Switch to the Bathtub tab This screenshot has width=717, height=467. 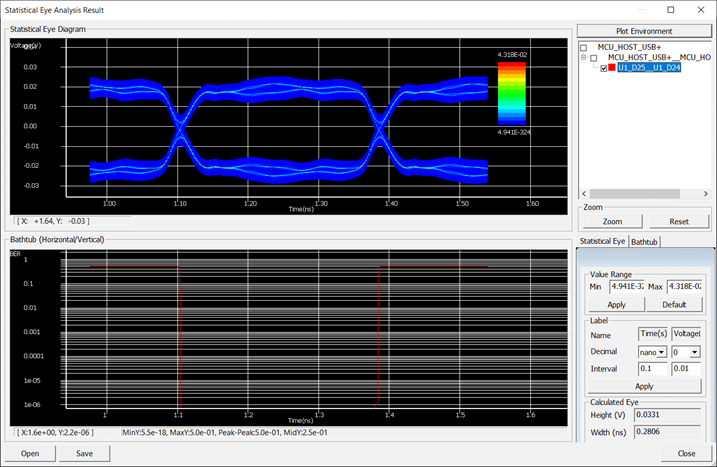pyautogui.click(x=643, y=242)
